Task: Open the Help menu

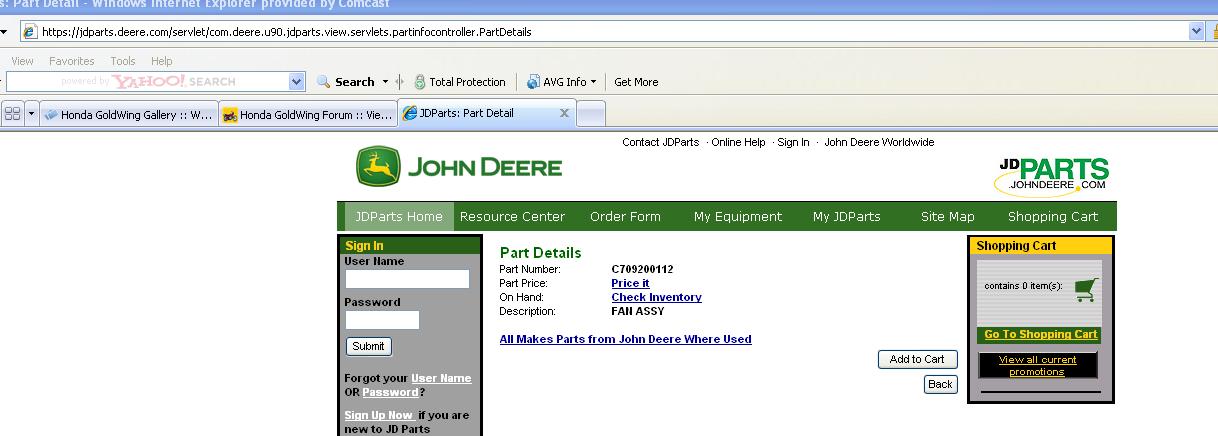Action: click(x=162, y=61)
